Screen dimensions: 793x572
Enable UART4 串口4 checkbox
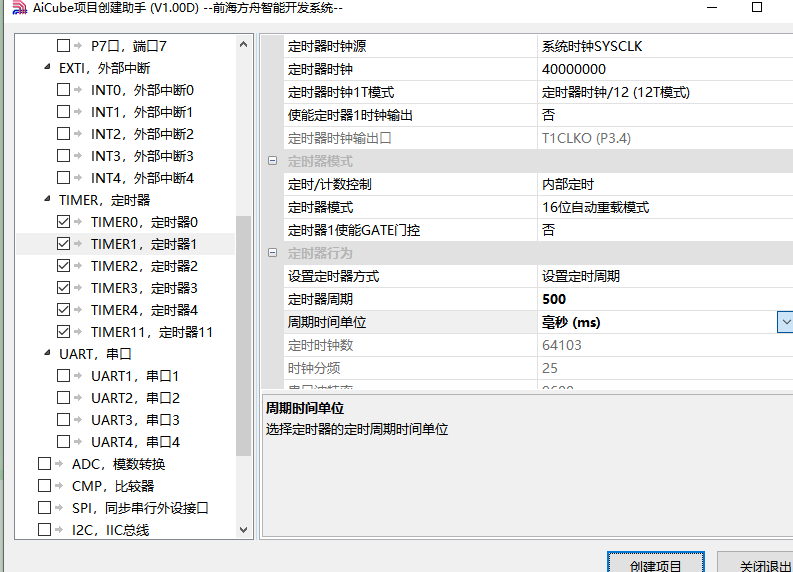[63, 442]
